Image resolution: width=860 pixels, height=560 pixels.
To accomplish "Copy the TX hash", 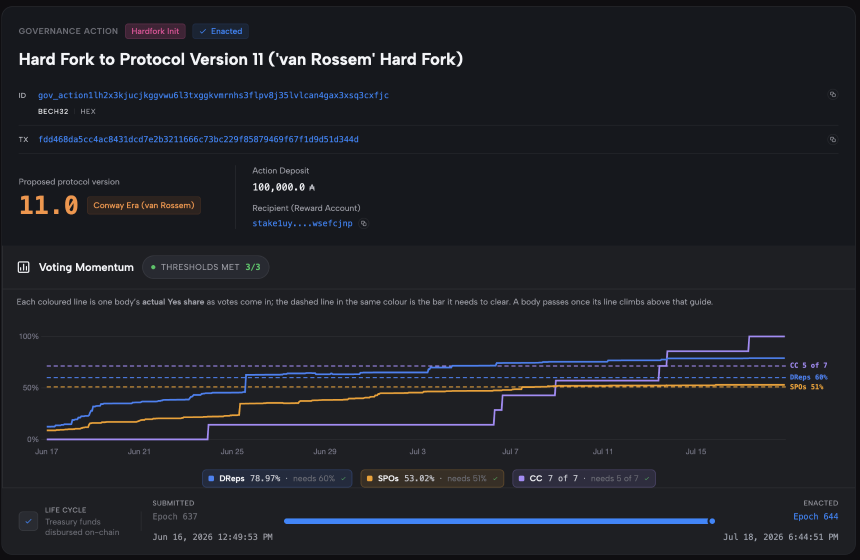I will [833, 139].
